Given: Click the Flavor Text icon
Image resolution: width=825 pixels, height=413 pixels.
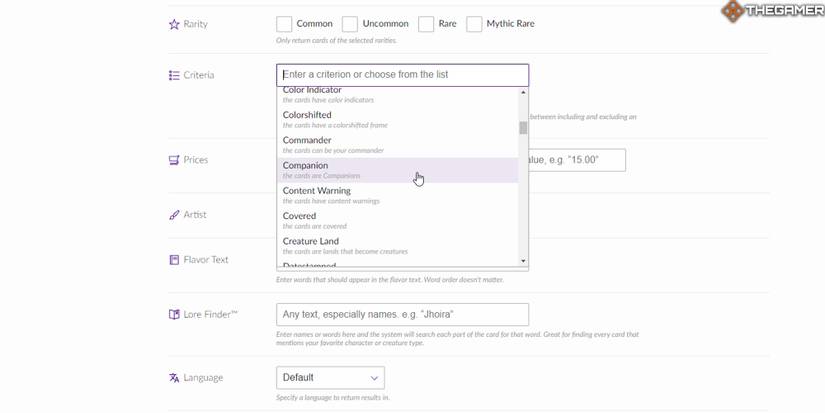Looking at the screenshot, I should coord(174,260).
